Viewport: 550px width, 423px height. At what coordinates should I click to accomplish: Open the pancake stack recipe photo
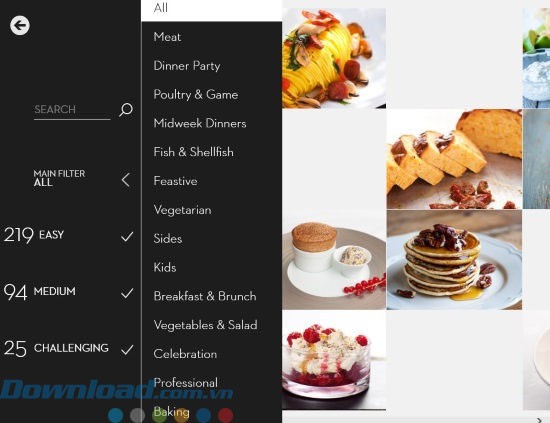(x=454, y=260)
